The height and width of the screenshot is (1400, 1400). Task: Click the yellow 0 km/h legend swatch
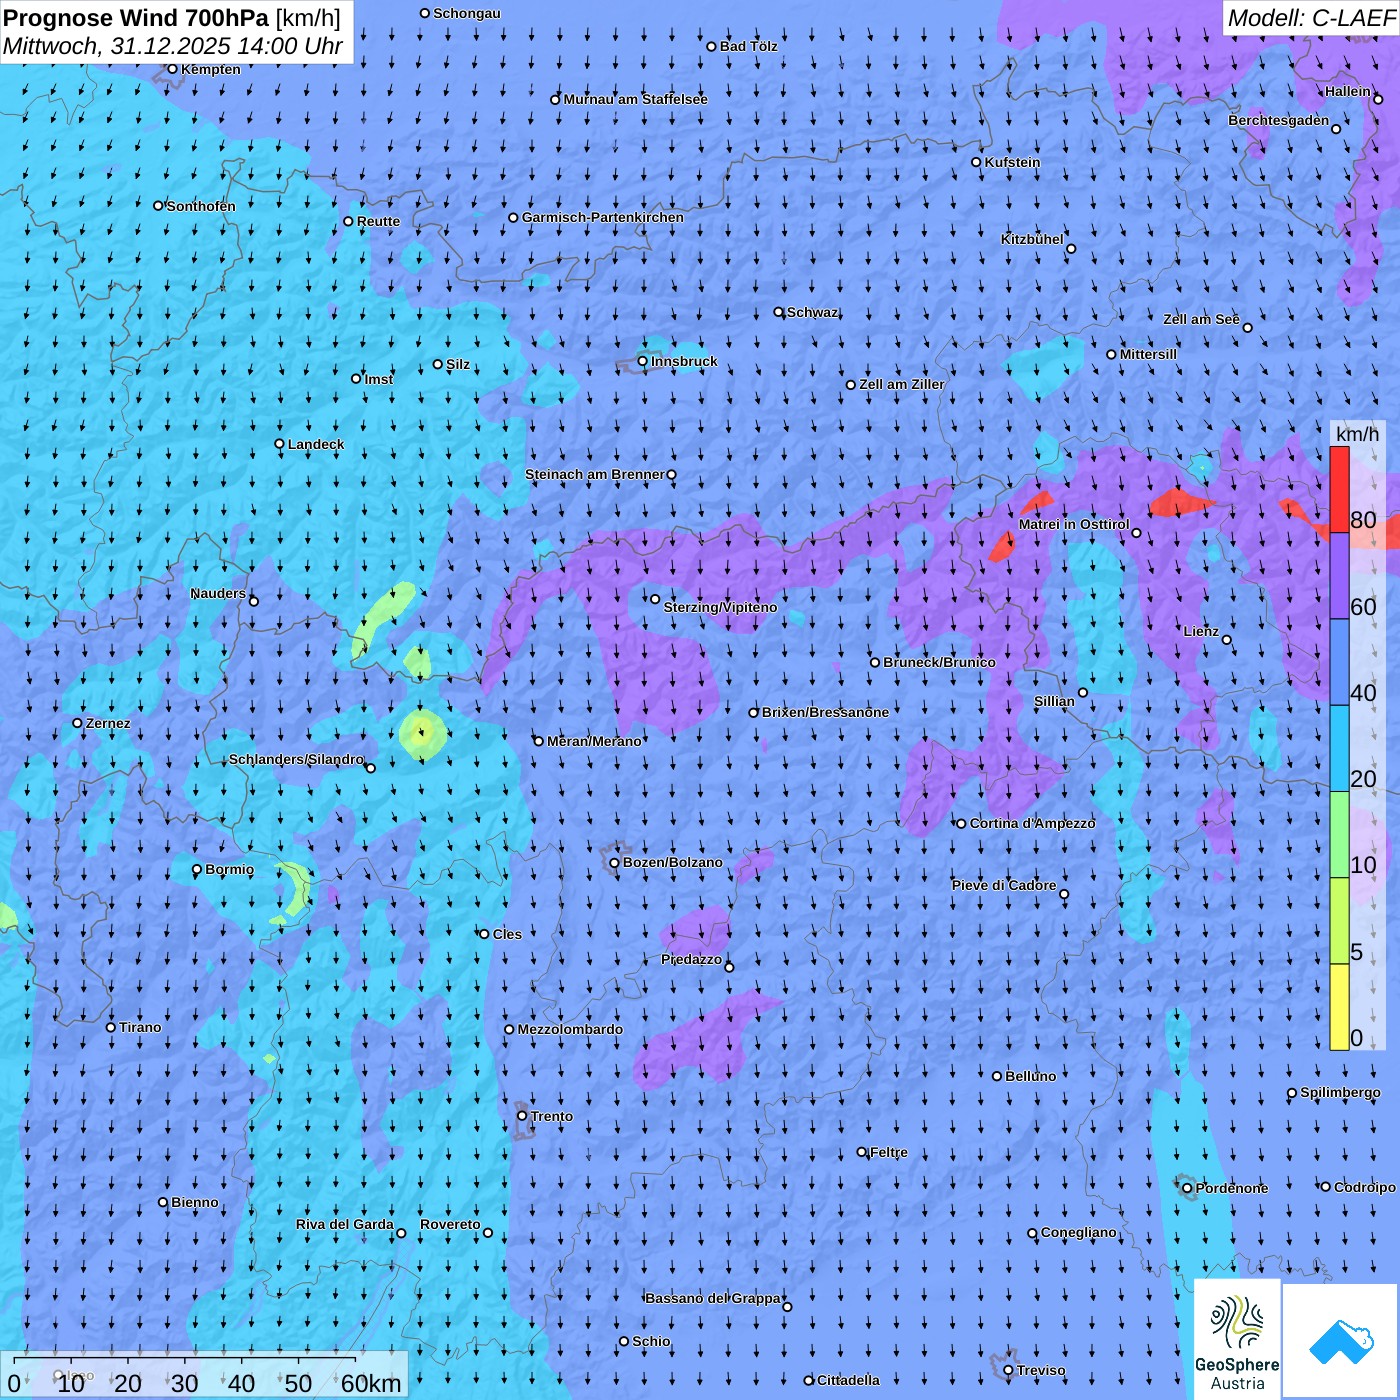[x=1339, y=1007]
